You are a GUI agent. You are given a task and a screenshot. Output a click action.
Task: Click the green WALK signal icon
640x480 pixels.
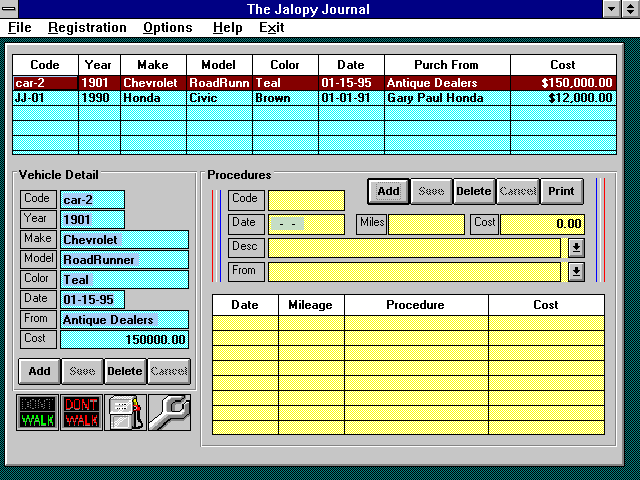(37, 412)
